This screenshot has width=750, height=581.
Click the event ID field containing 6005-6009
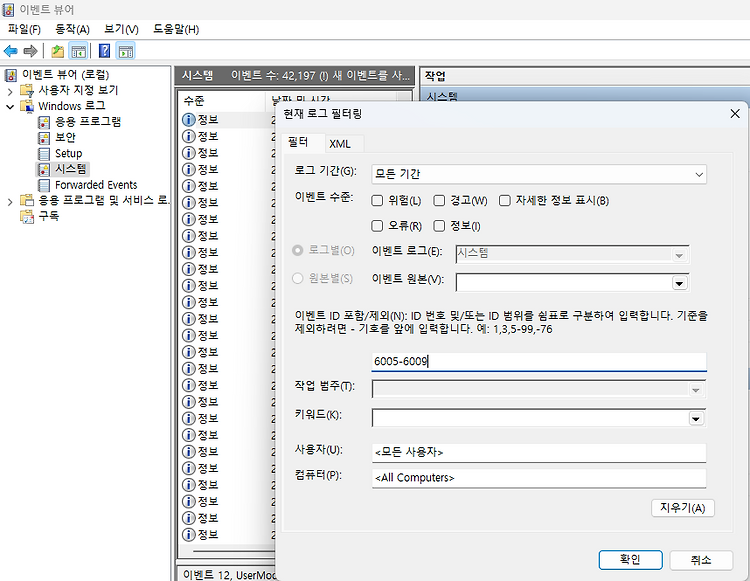539,362
